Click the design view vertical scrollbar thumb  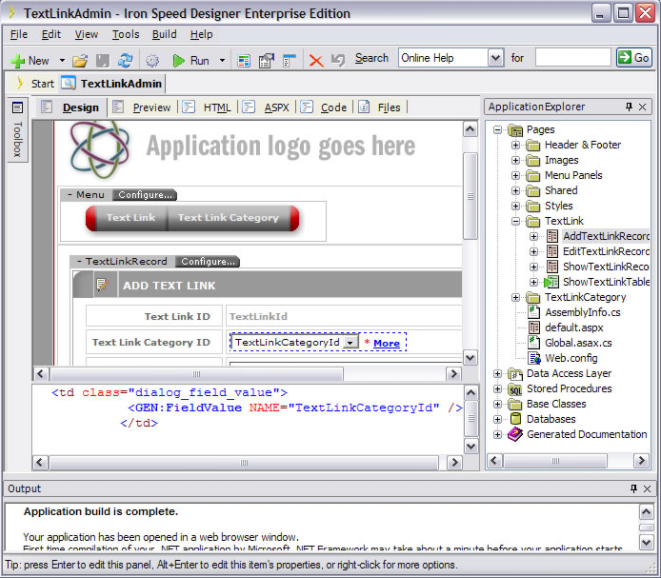coord(470,196)
